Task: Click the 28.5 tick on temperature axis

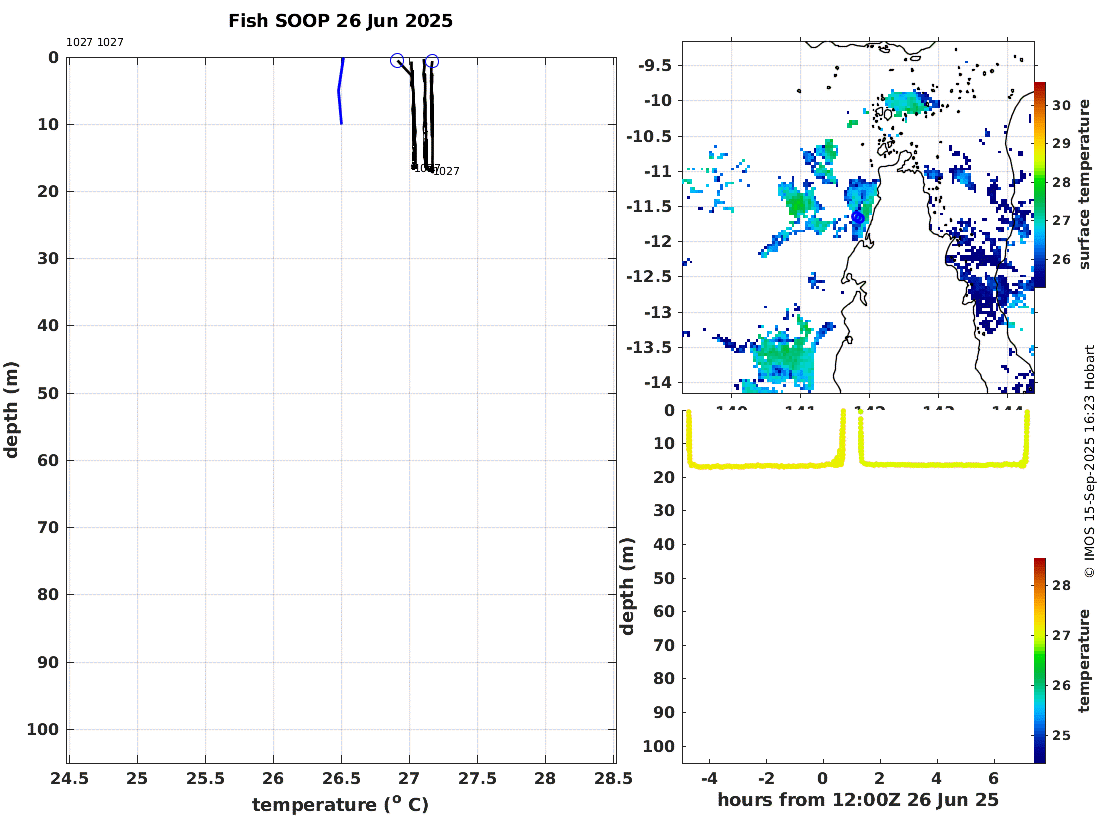Action: coord(614,779)
